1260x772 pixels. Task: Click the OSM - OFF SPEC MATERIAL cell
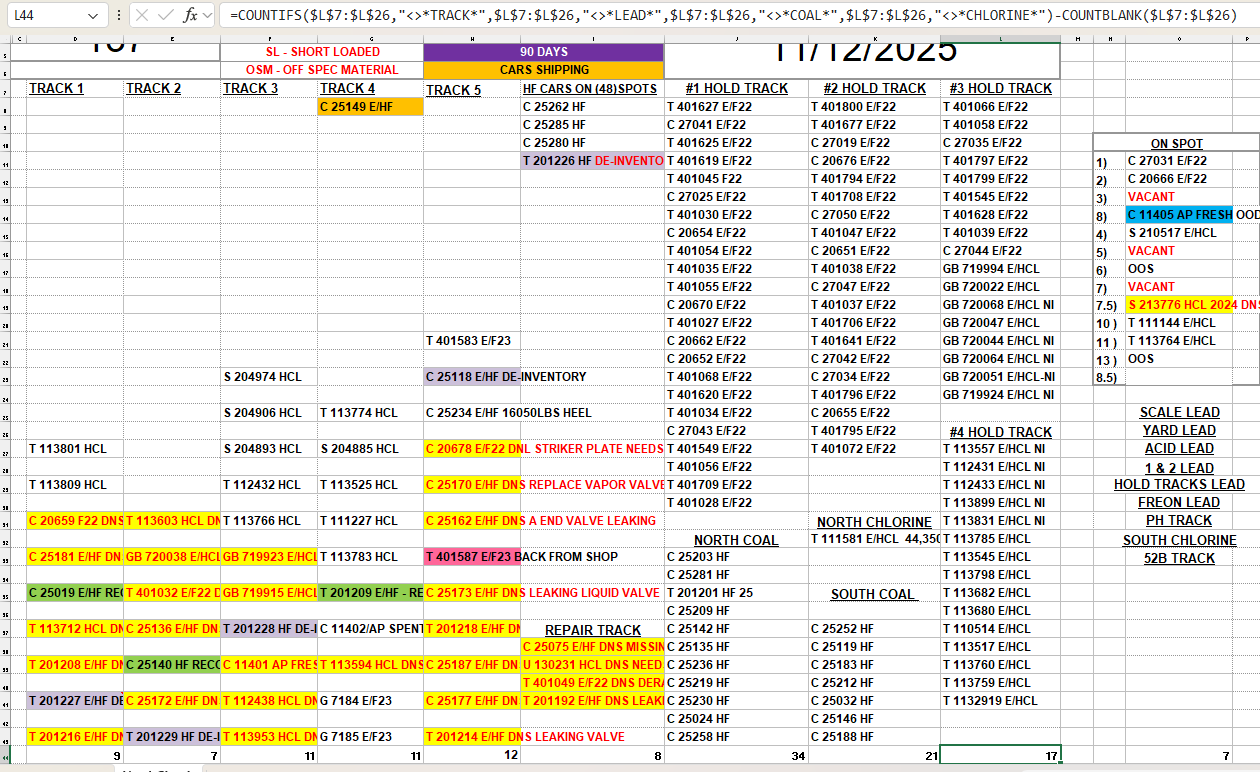click(322, 70)
